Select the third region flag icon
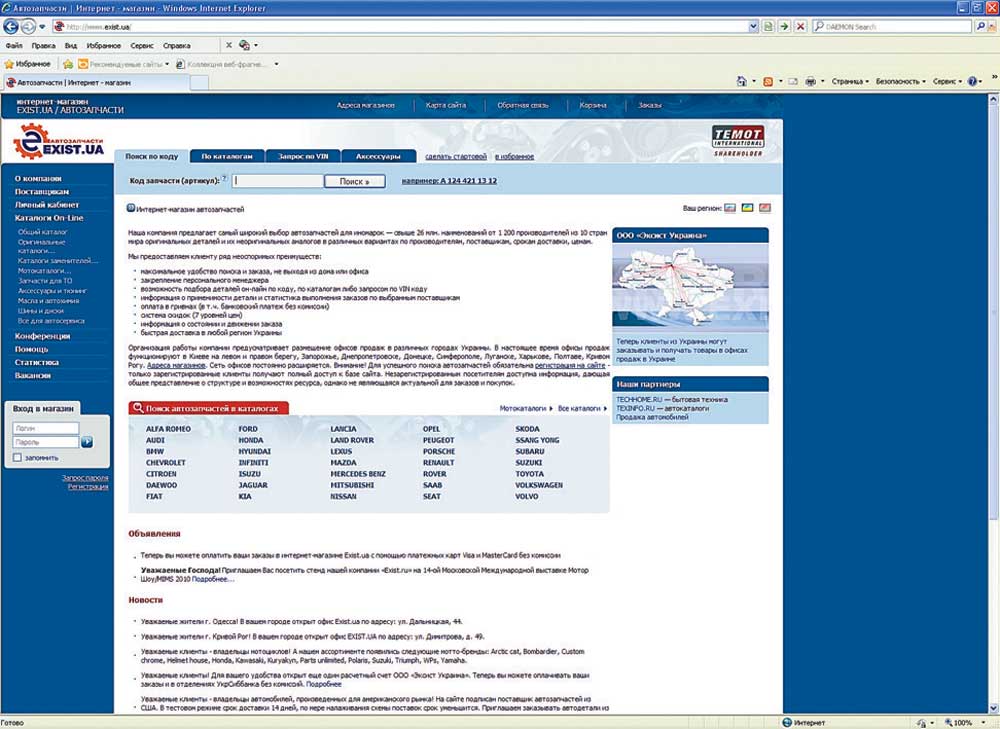The height and width of the screenshot is (729, 1000). coord(765,208)
